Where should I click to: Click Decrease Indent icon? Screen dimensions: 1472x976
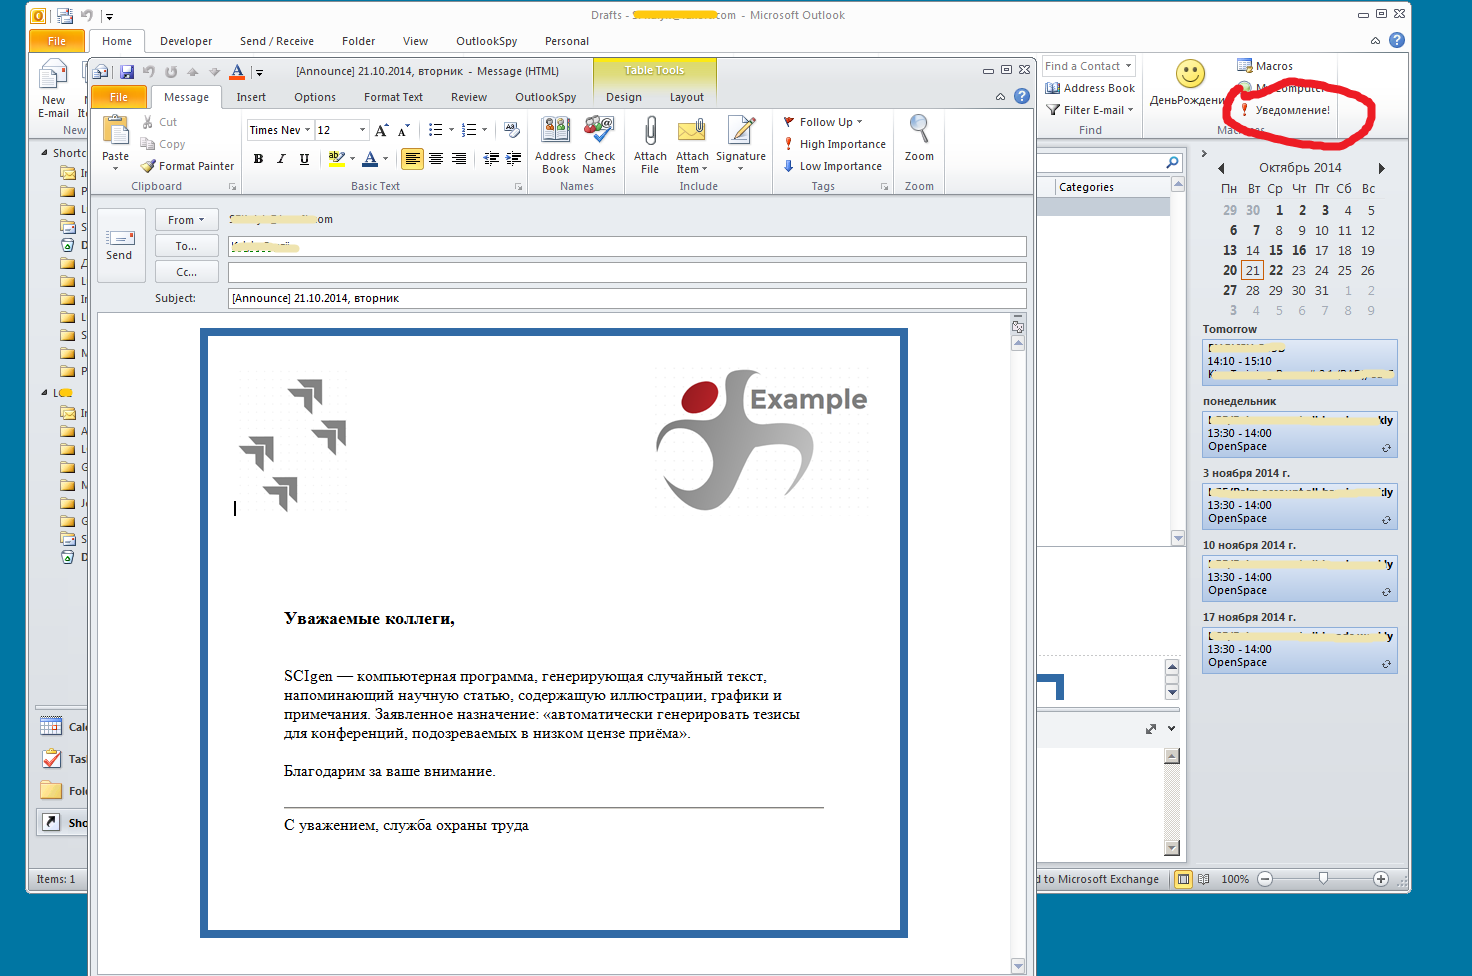491,159
